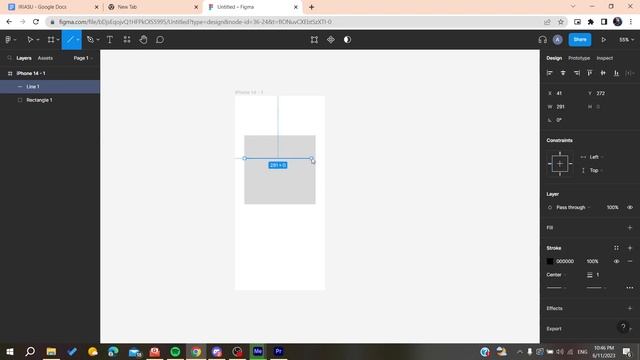Select the Rectangle 1 layer
The width and height of the screenshot is (640, 360).
click(x=50, y=100)
